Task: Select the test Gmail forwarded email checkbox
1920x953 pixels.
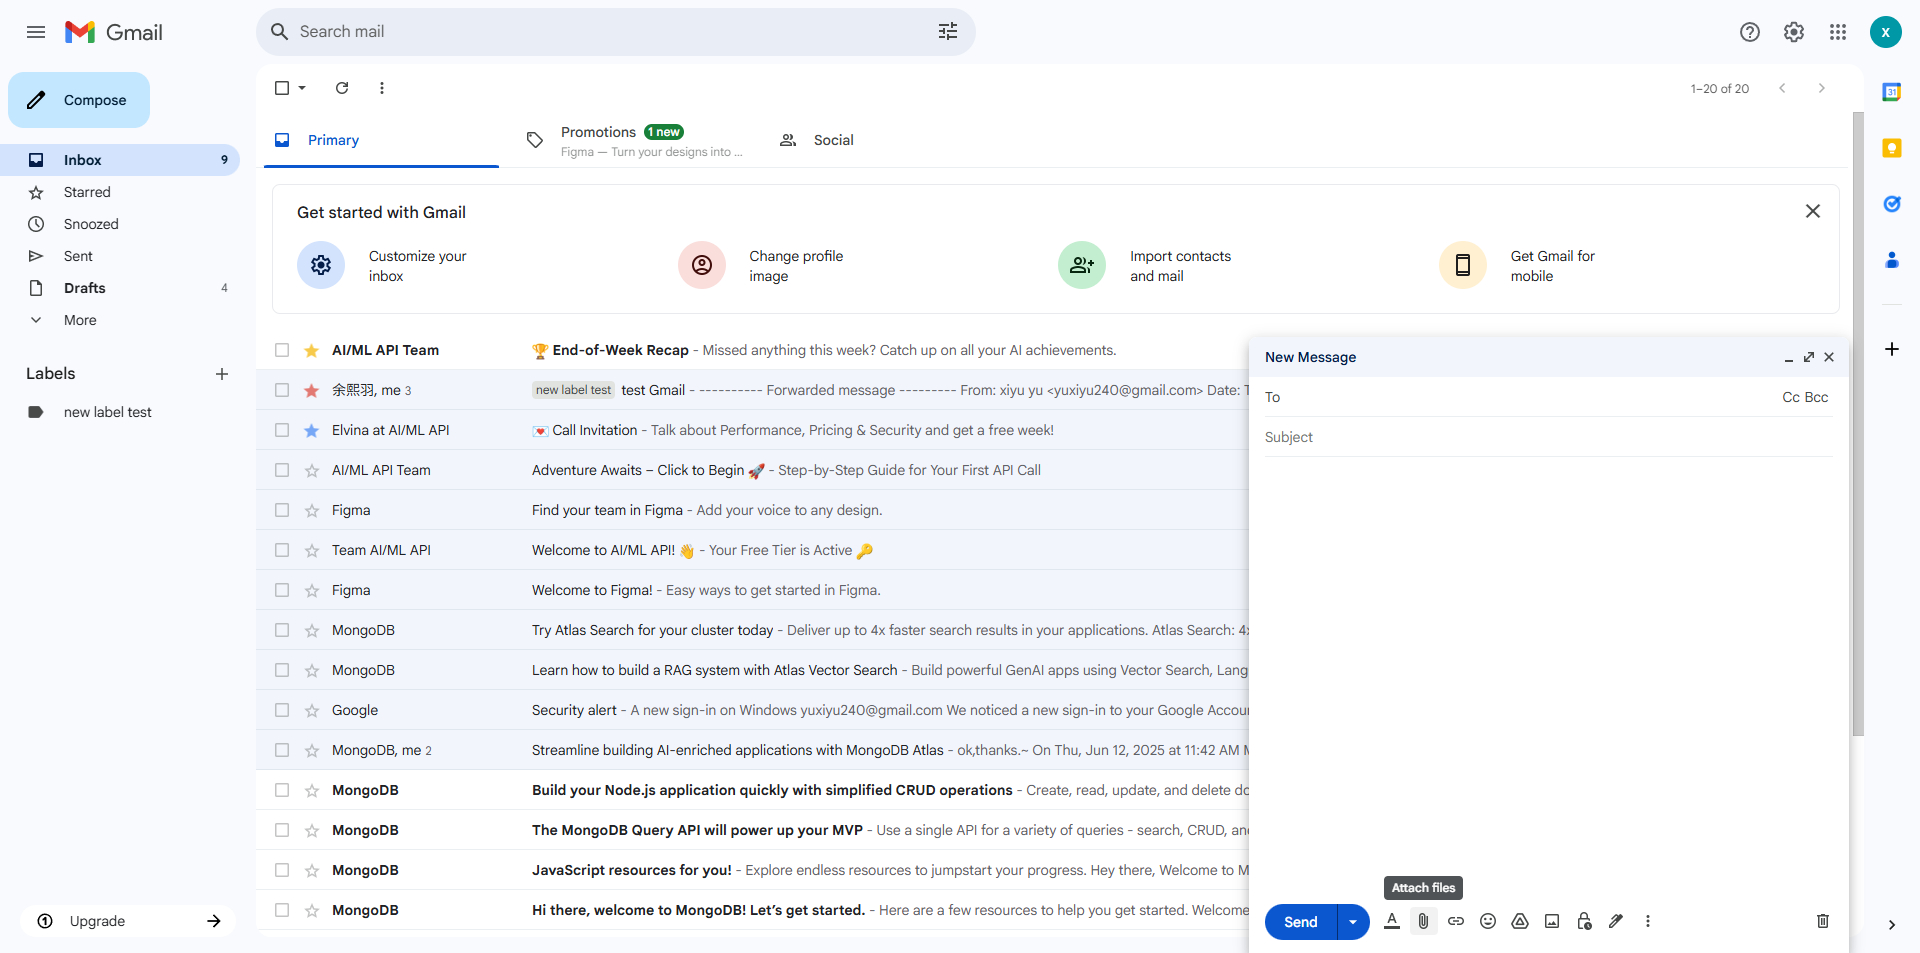Action: [282, 390]
